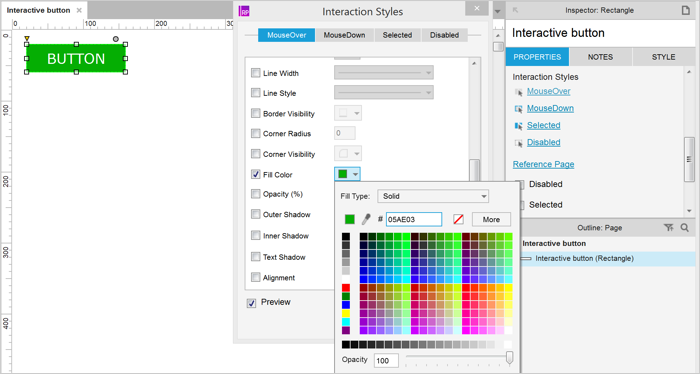700x374 pixels.
Task: Uncheck the Preview checkbox
Action: click(x=251, y=303)
